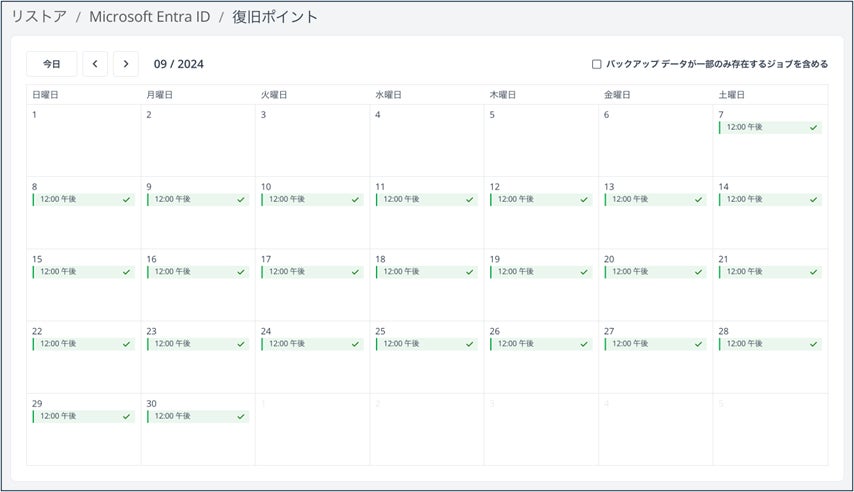
Task: Click the checkmark icon on September 18
Action: 471,272
